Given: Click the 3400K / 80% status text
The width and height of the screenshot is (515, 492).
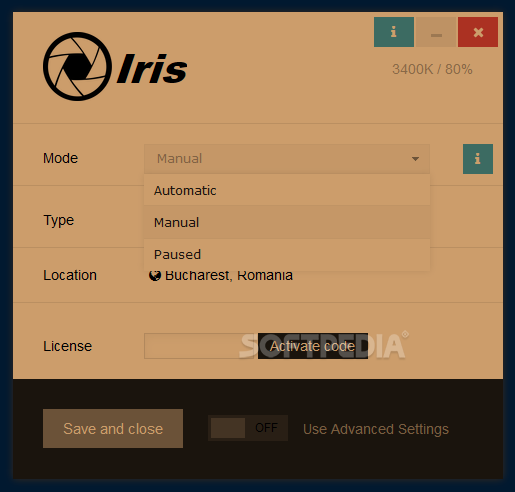Looking at the screenshot, I should 432,69.
